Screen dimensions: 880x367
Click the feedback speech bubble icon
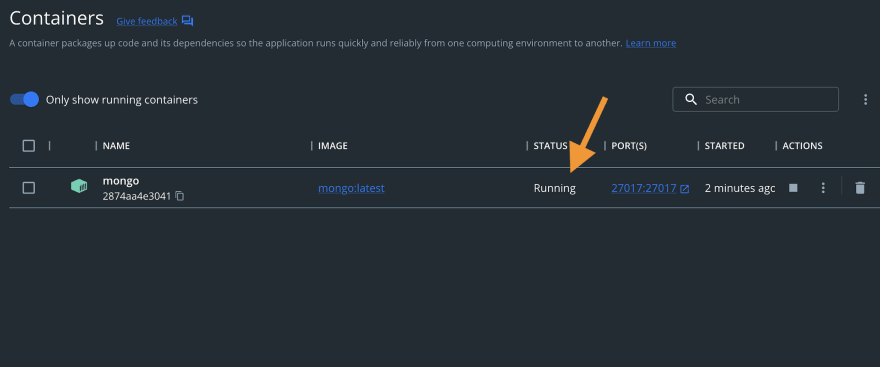pos(187,21)
